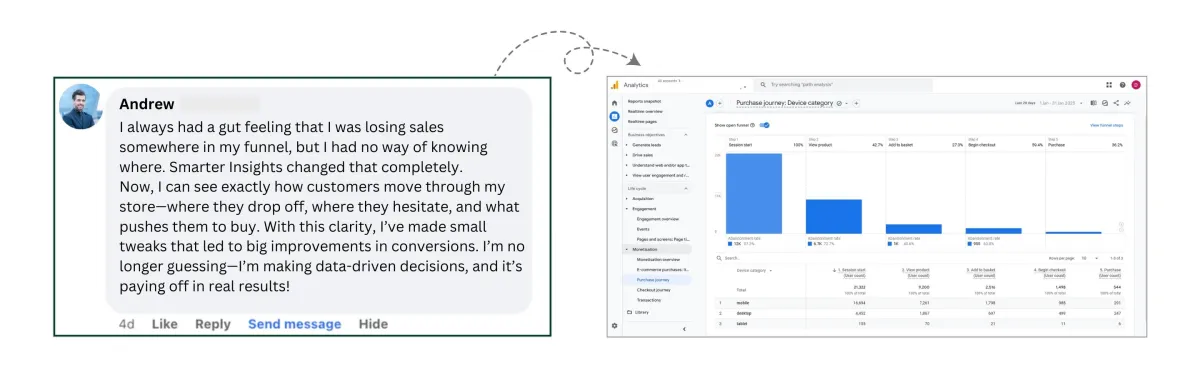Collapse the Monetisation group
Image resolution: width=1200 pixels, height=375 pixels.
click(x=626, y=249)
